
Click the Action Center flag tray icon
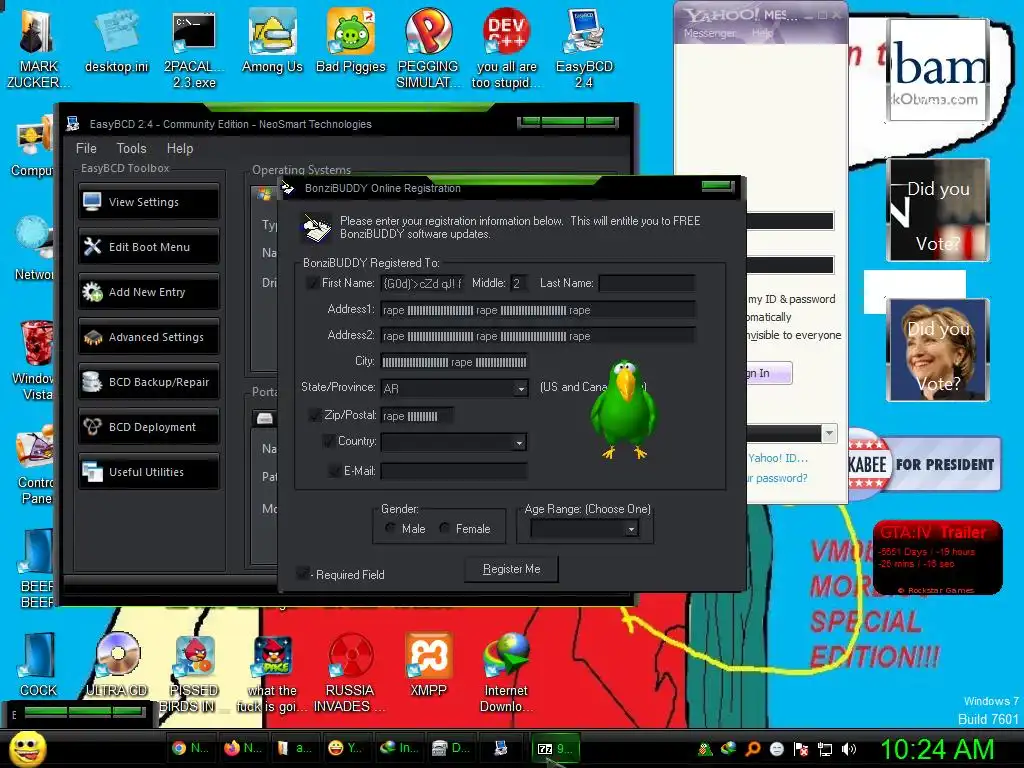click(x=801, y=749)
